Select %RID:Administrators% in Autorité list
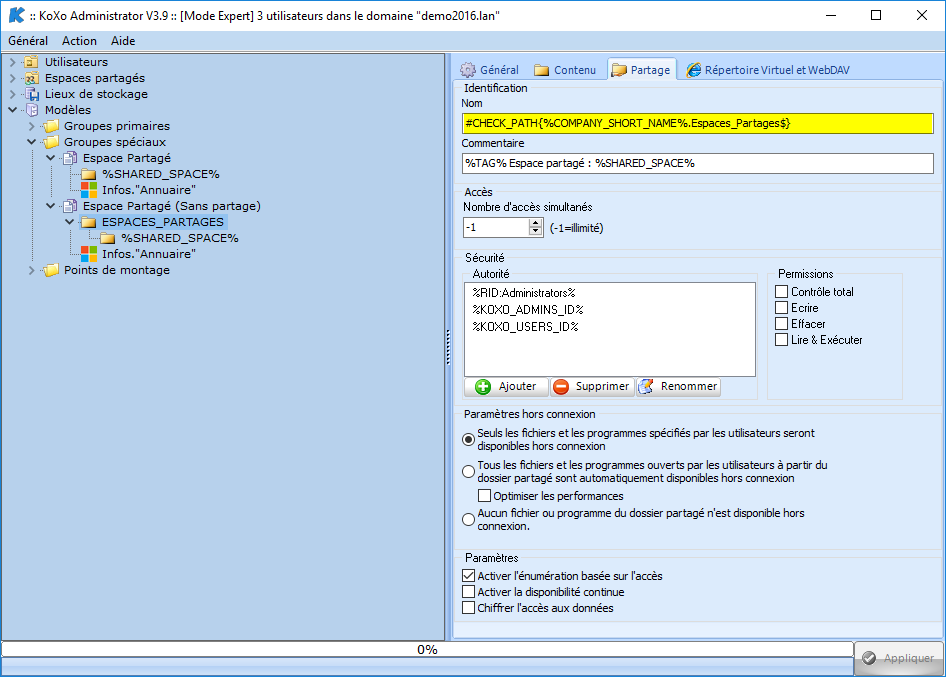Viewport: 946px width, 677px height. coord(524,293)
